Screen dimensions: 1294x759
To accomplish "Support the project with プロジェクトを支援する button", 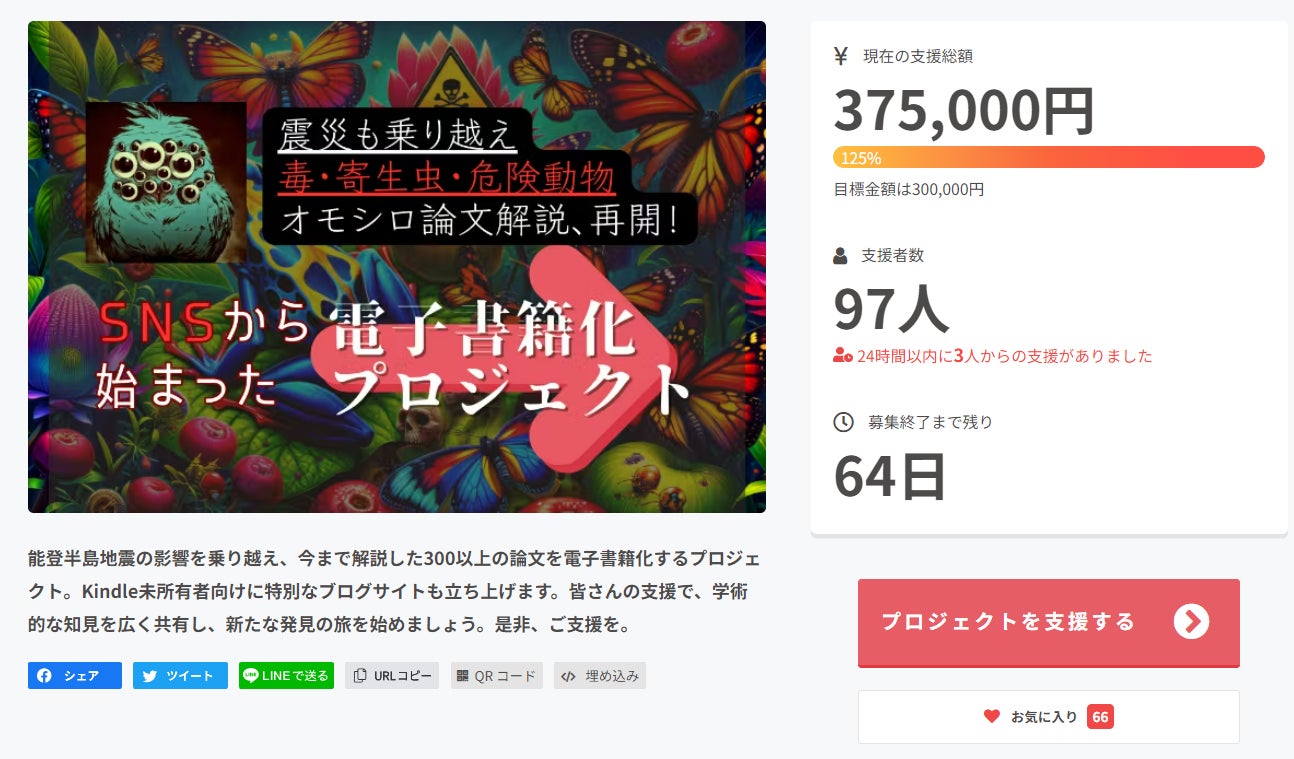I will click(1049, 623).
